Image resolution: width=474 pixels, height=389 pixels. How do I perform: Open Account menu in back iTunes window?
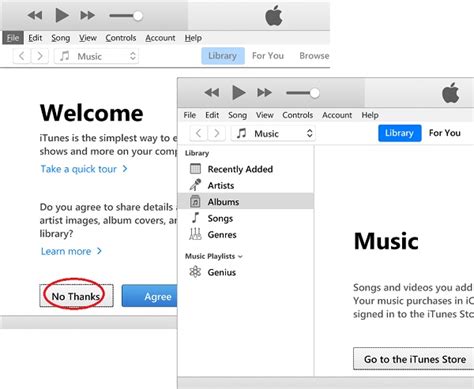click(160, 38)
